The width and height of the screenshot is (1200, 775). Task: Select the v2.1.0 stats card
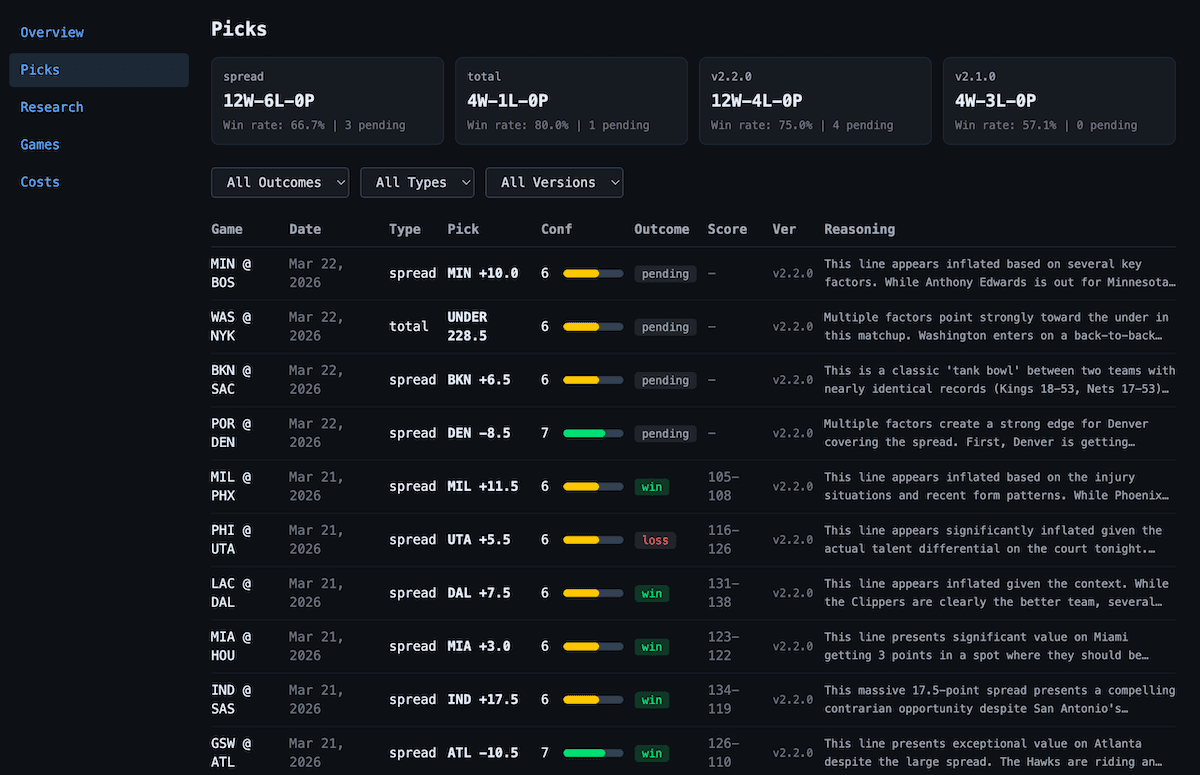point(1059,100)
